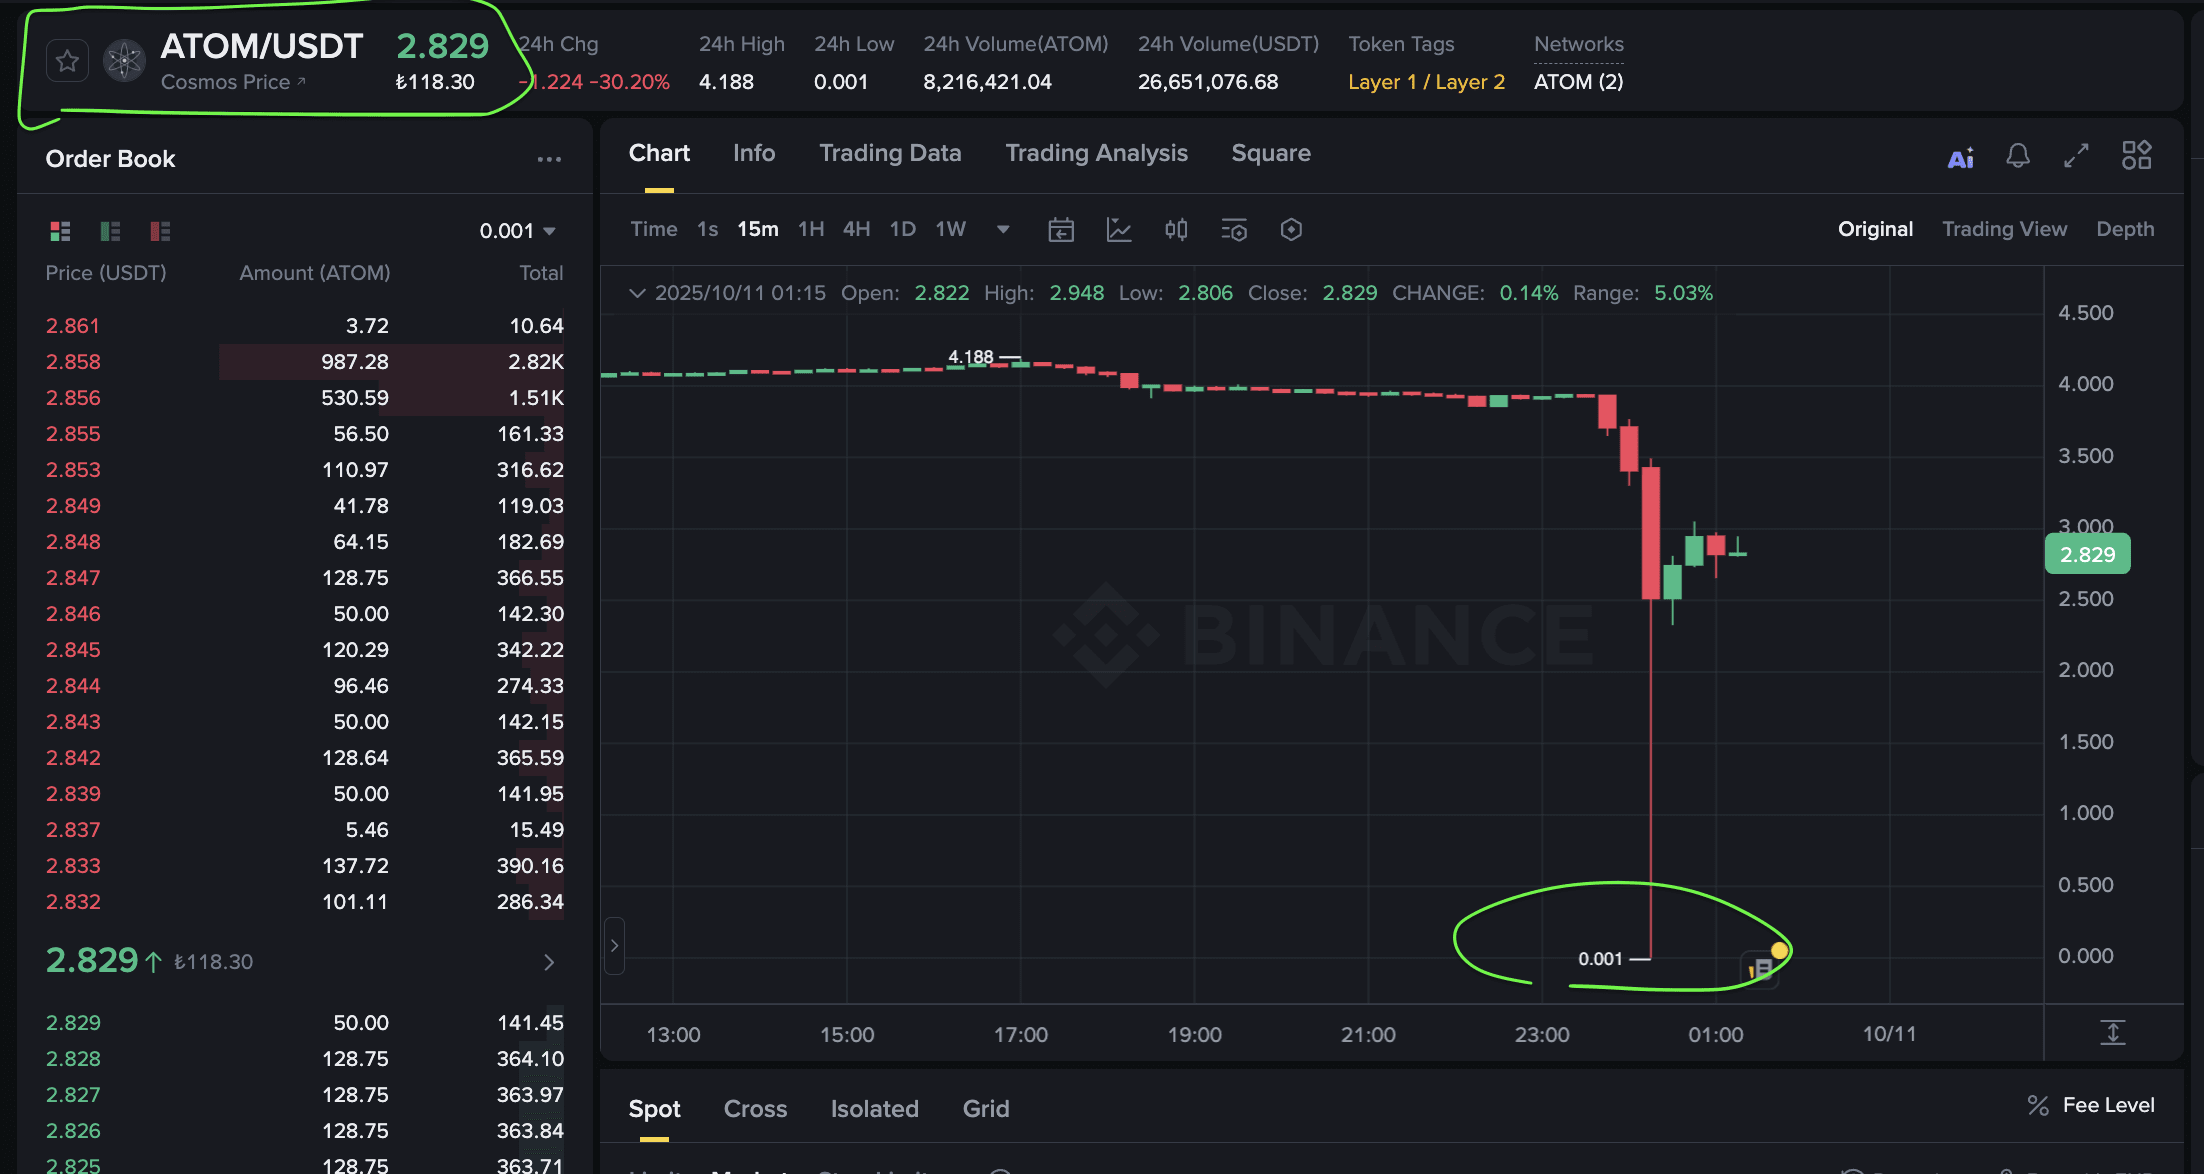Click the ATOM coin logo icon
This screenshot has width=2204, height=1174.
[125, 62]
